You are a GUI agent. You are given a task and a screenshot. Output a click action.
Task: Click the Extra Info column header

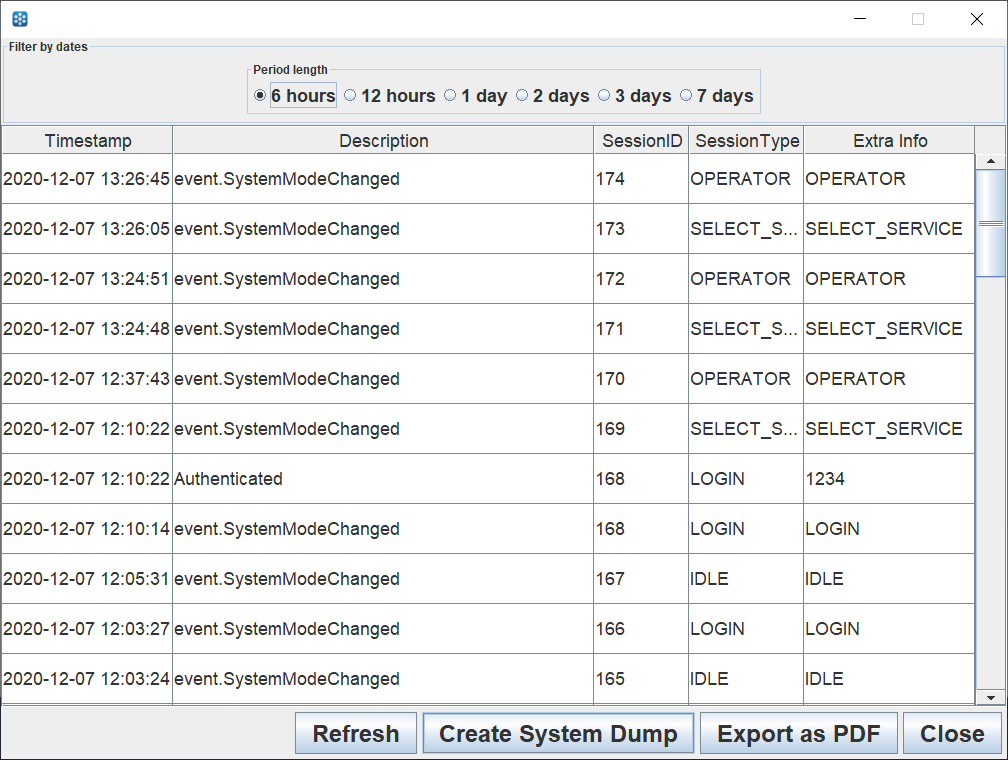pyautogui.click(x=890, y=141)
